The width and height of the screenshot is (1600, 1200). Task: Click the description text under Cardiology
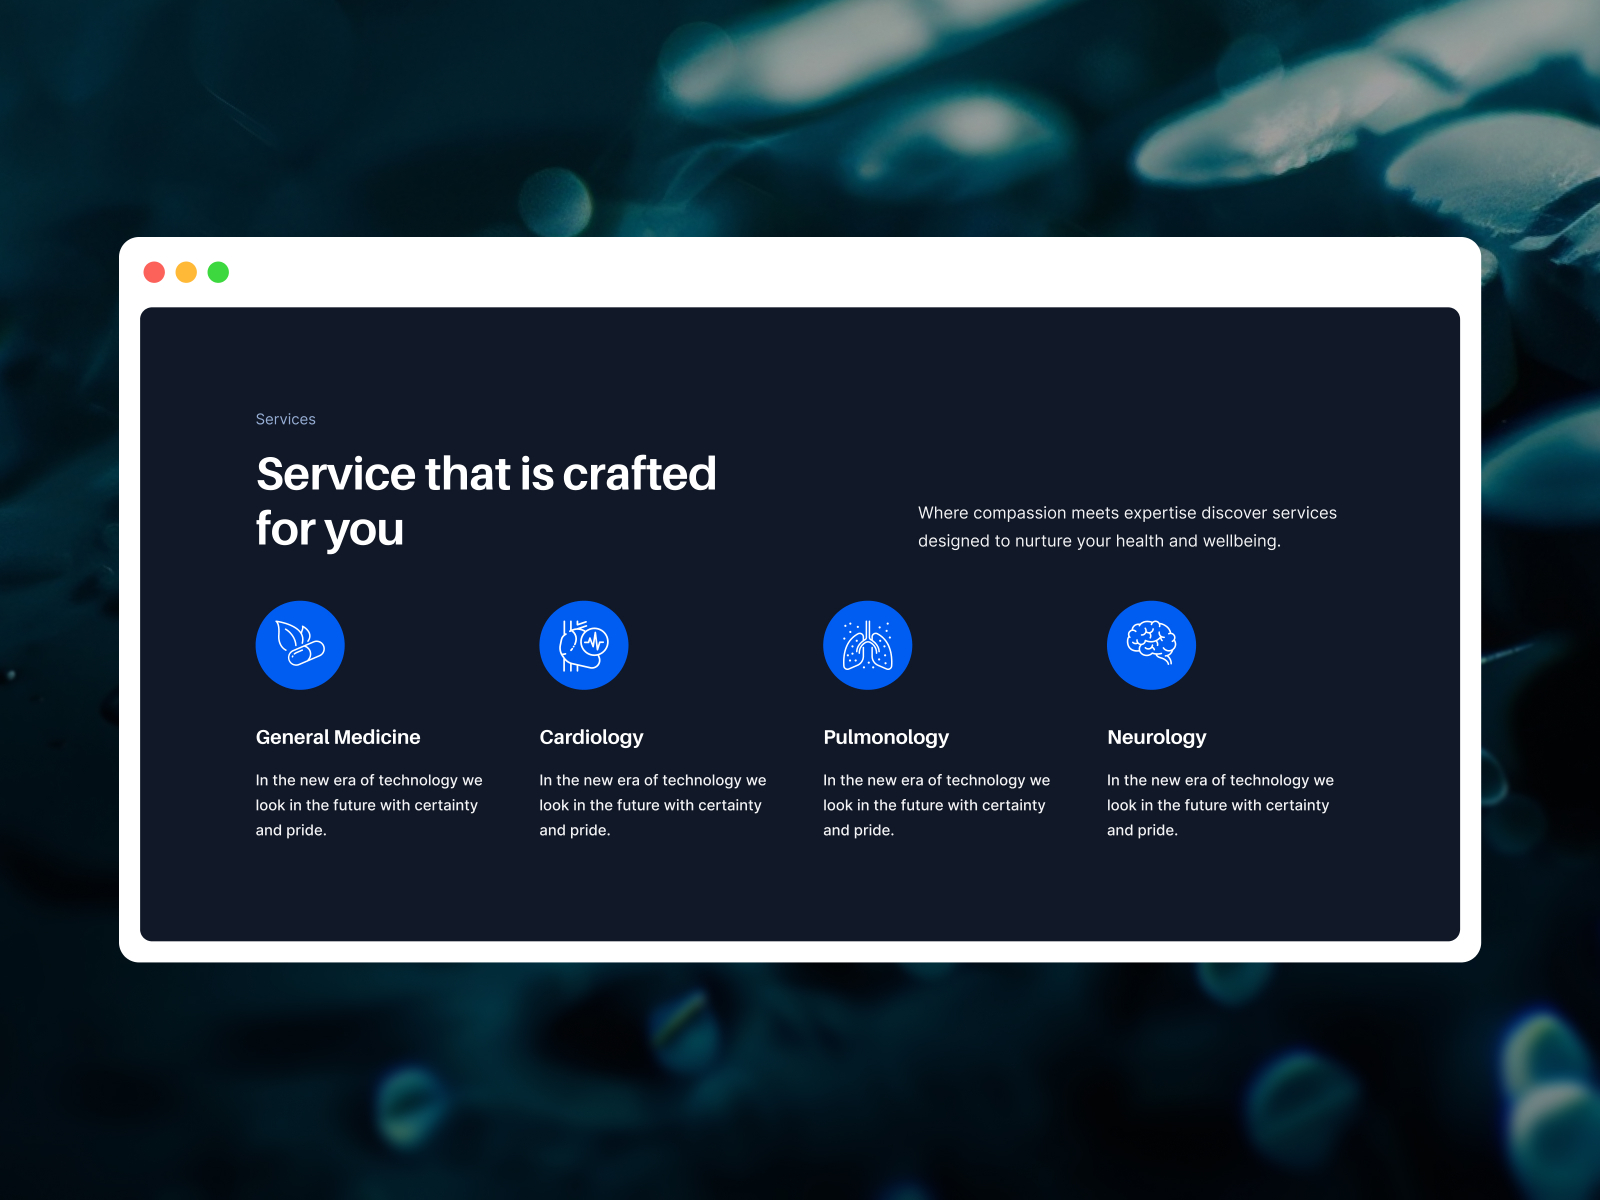(x=653, y=805)
